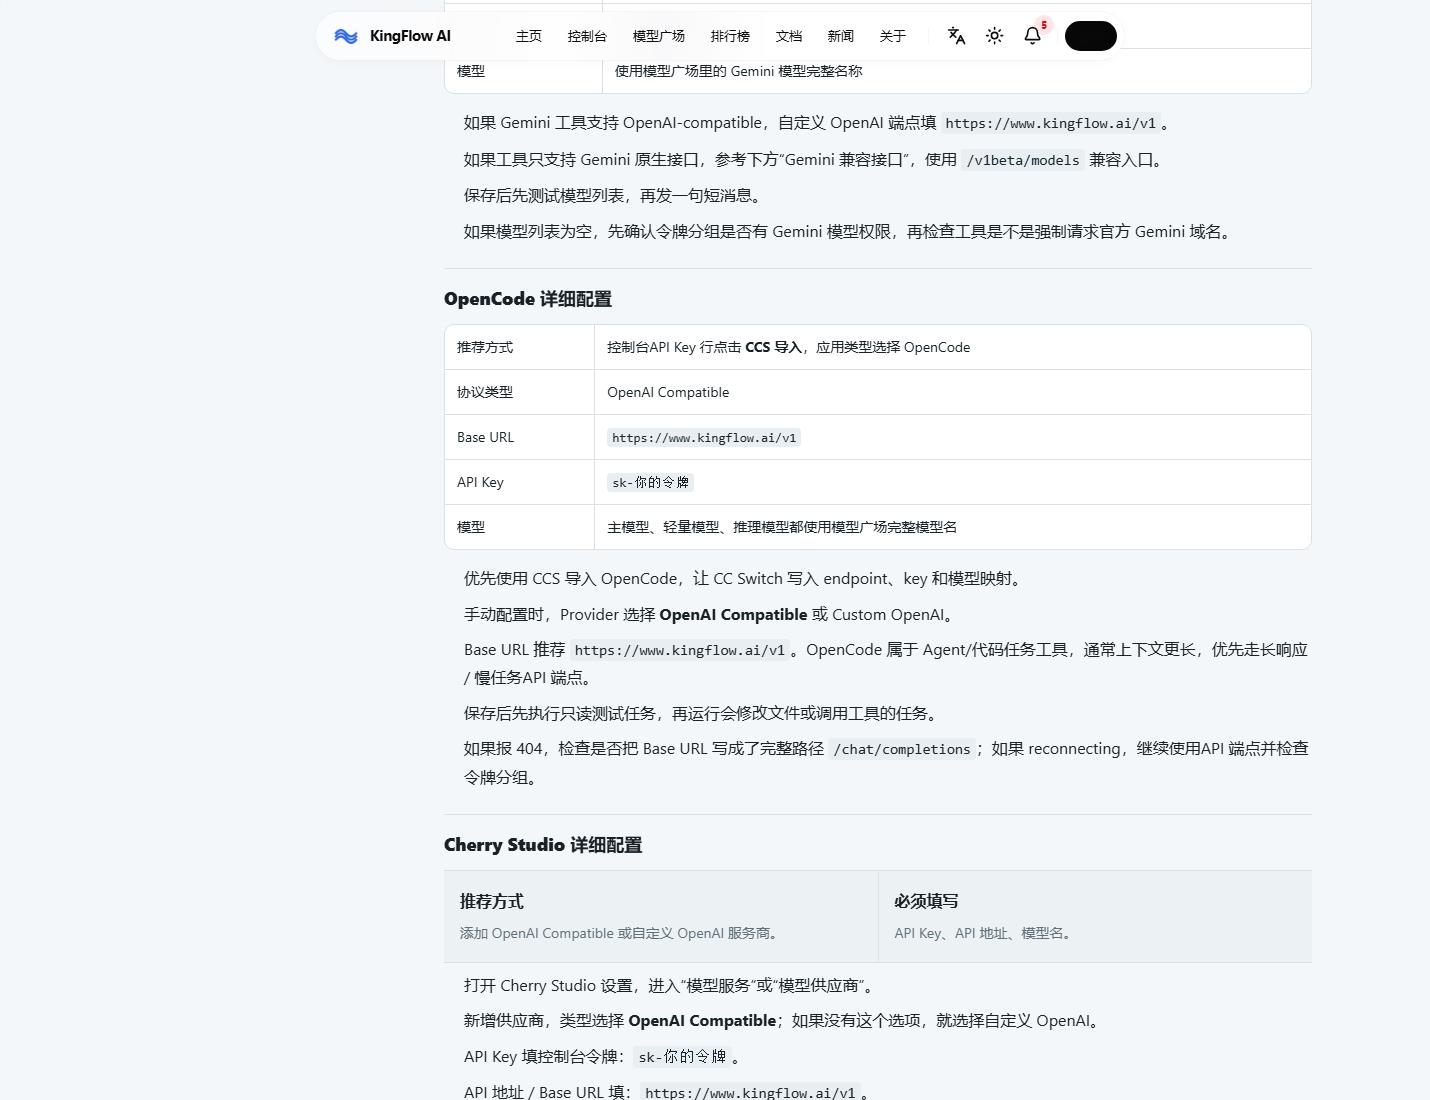Image resolution: width=1430 pixels, height=1100 pixels.
Task: Open the notification bell
Action: 1033,36
